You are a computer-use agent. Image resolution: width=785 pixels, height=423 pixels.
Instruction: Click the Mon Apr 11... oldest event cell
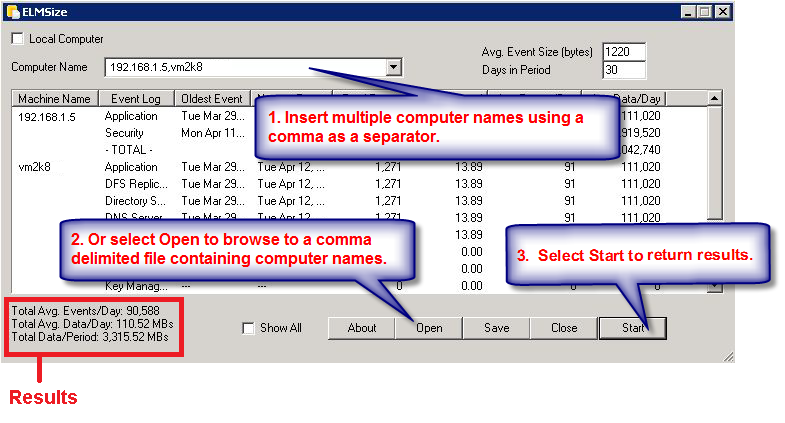point(213,133)
